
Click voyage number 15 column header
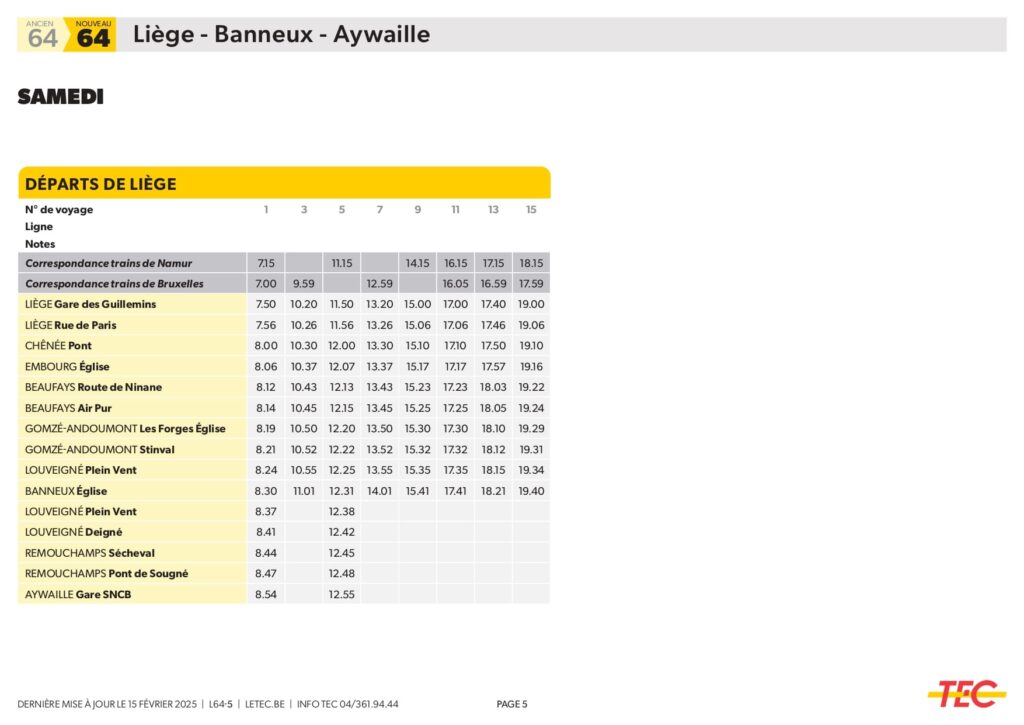click(x=531, y=210)
